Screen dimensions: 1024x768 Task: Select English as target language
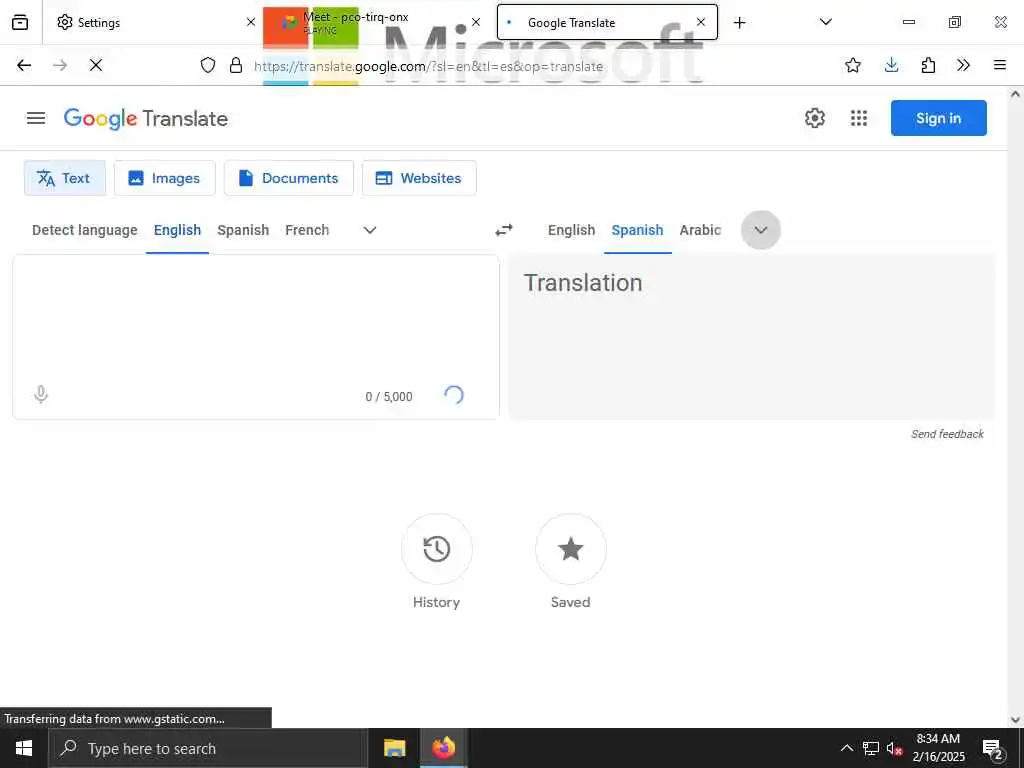pos(571,230)
